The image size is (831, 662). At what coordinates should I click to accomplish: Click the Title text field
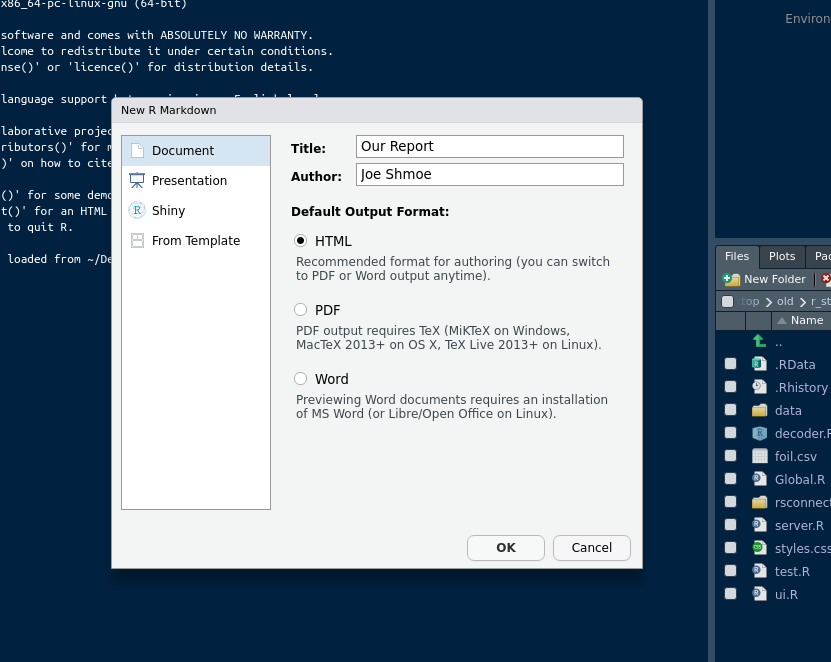[x=489, y=147]
